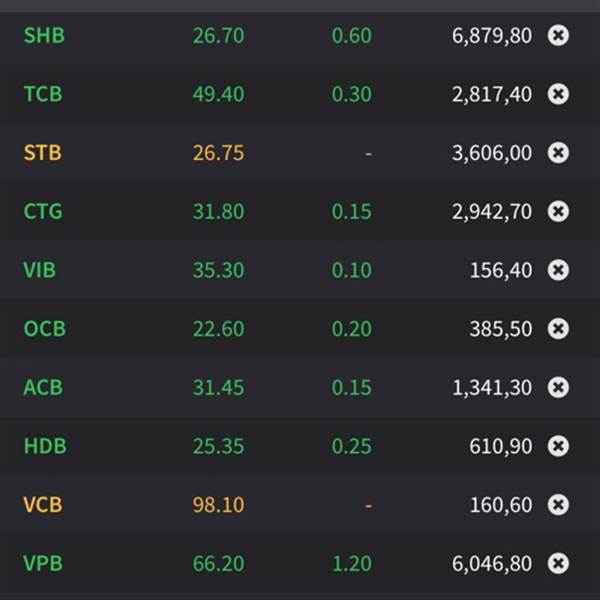Delete ACB from the list
This screenshot has width=600, height=600.
[x=558, y=387]
